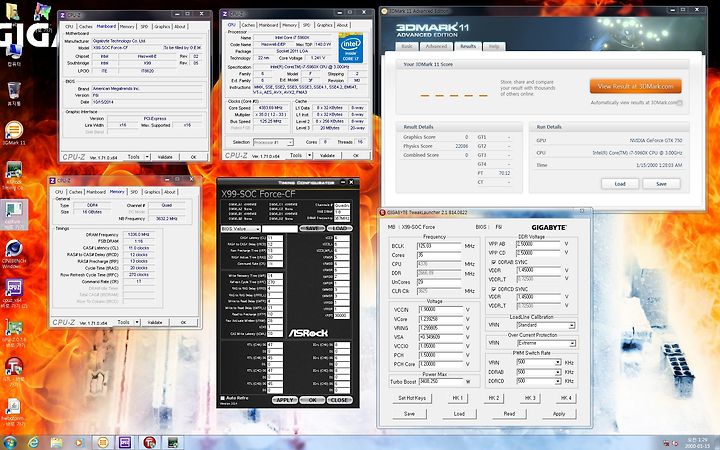Open Internet Explorer from the taskbar
The width and height of the screenshot is (720, 450).
[x=34, y=442]
